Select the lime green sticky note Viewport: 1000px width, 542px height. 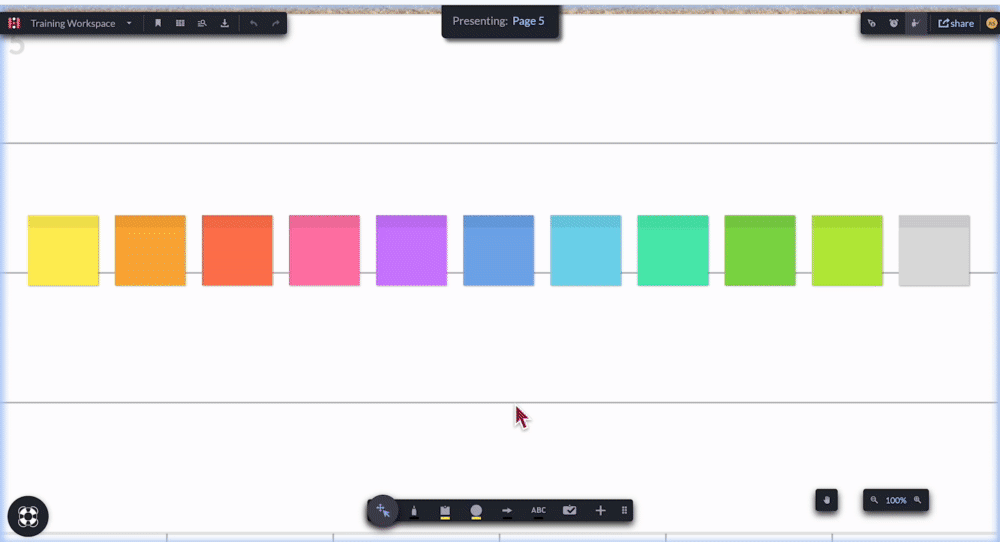pyautogui.click(x=847, y=251)
